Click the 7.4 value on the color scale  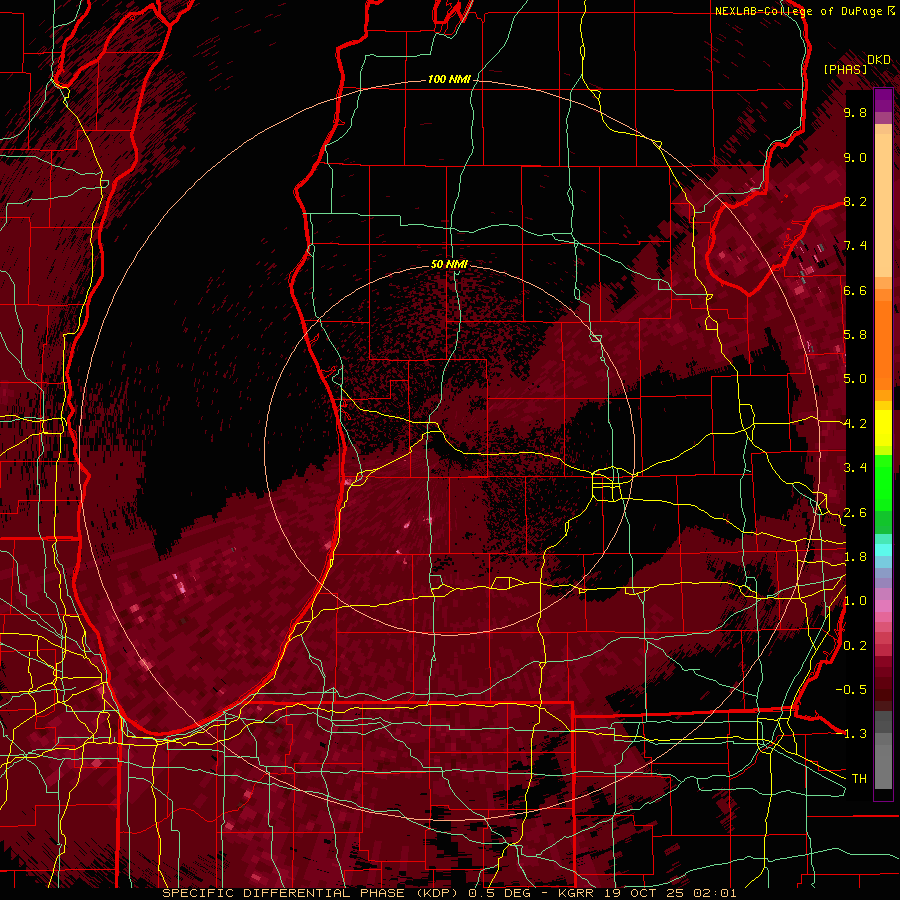855,246
